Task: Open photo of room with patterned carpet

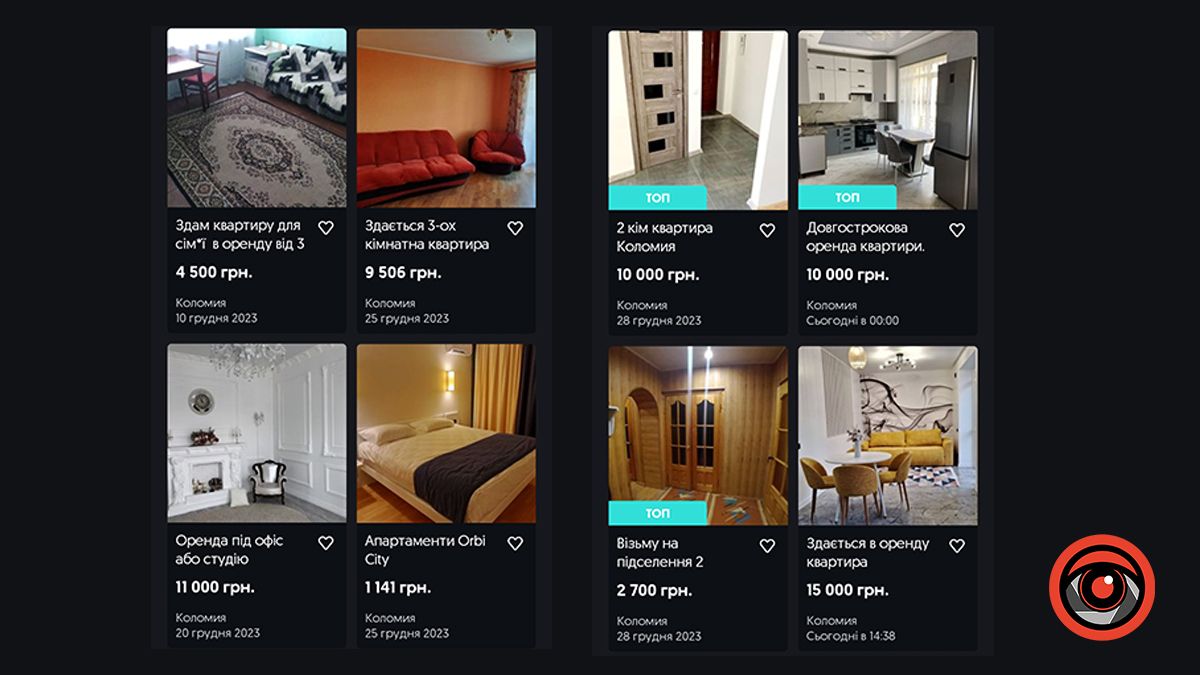Action: point(257,118)
